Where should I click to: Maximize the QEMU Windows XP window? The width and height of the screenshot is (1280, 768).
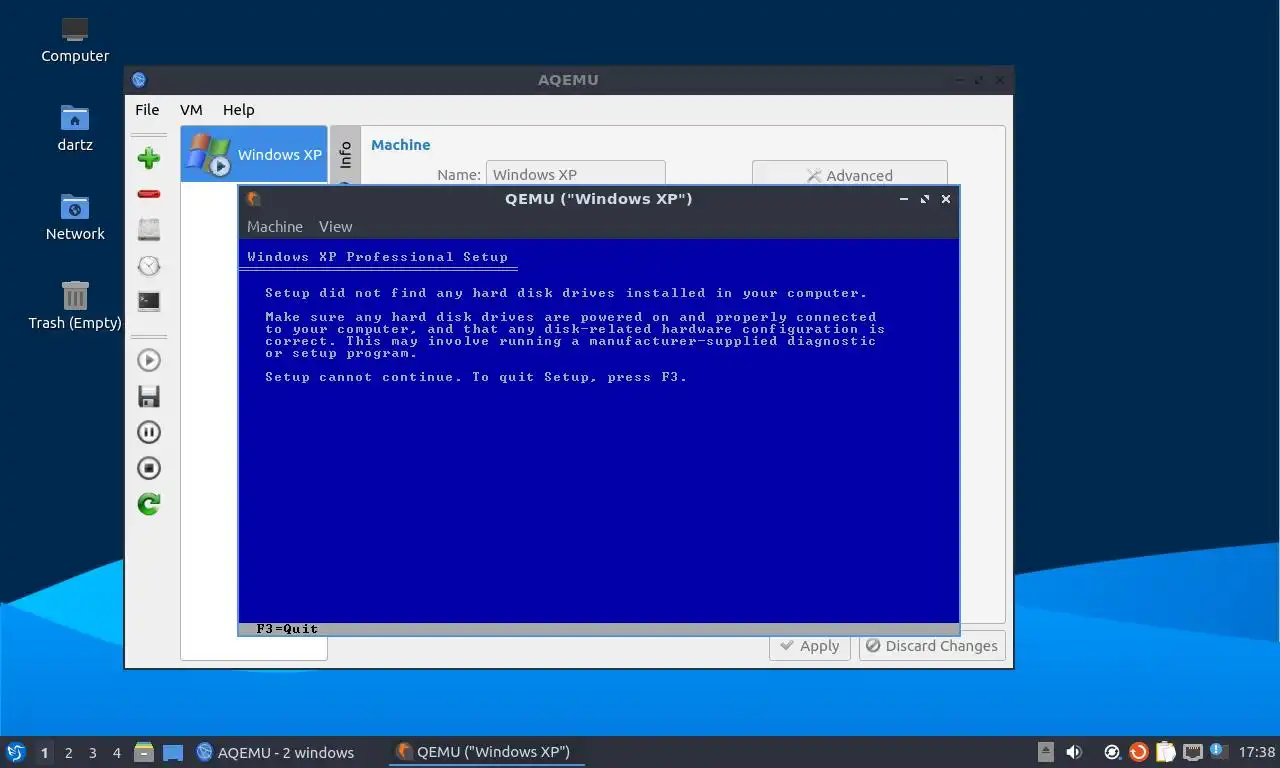pos(925,199)
